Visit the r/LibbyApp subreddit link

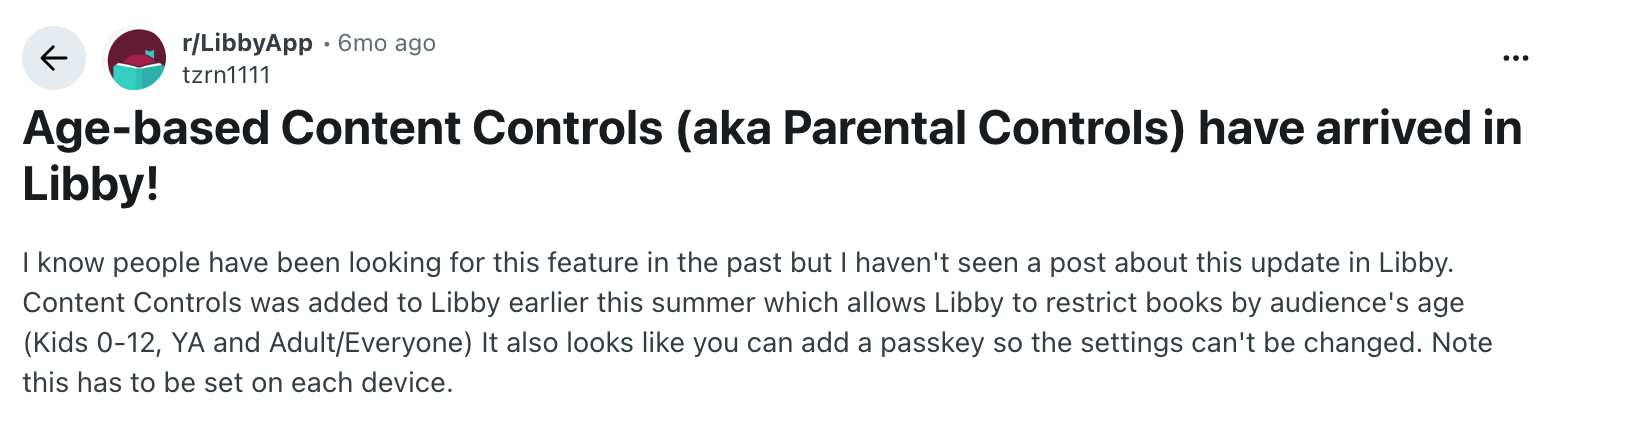pyautogui.click(x=247, y=43)
